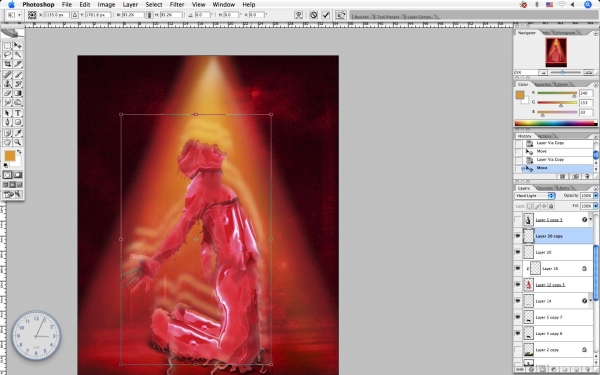Select the Notes tool
The height and width of the screenshot is (375, 600).
(7, 133)
